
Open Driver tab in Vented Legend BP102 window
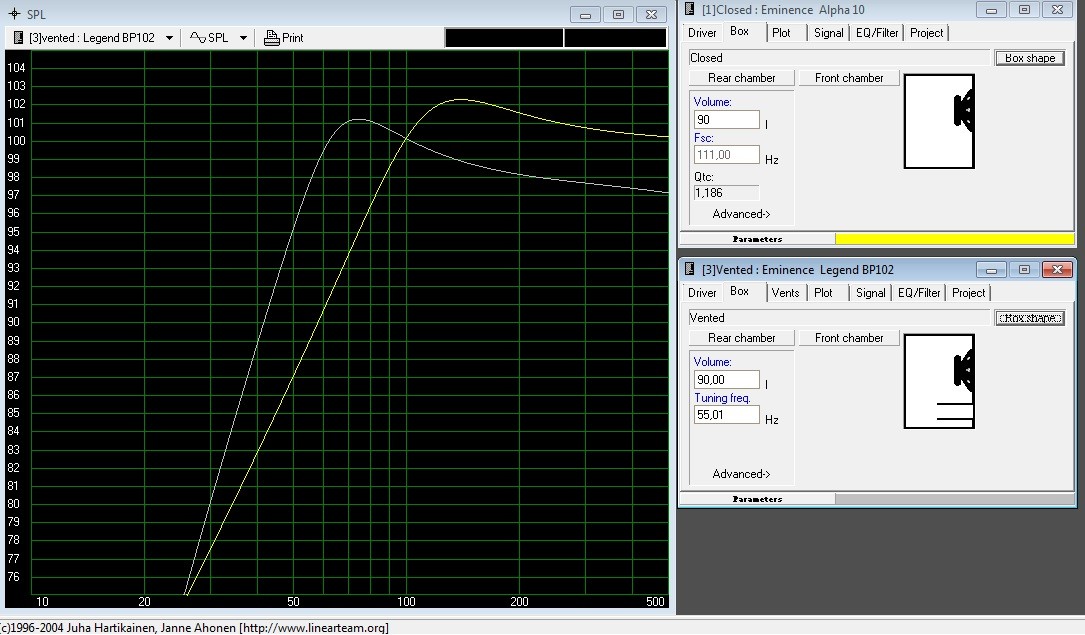pyautogui.click(x=702, y=293)
